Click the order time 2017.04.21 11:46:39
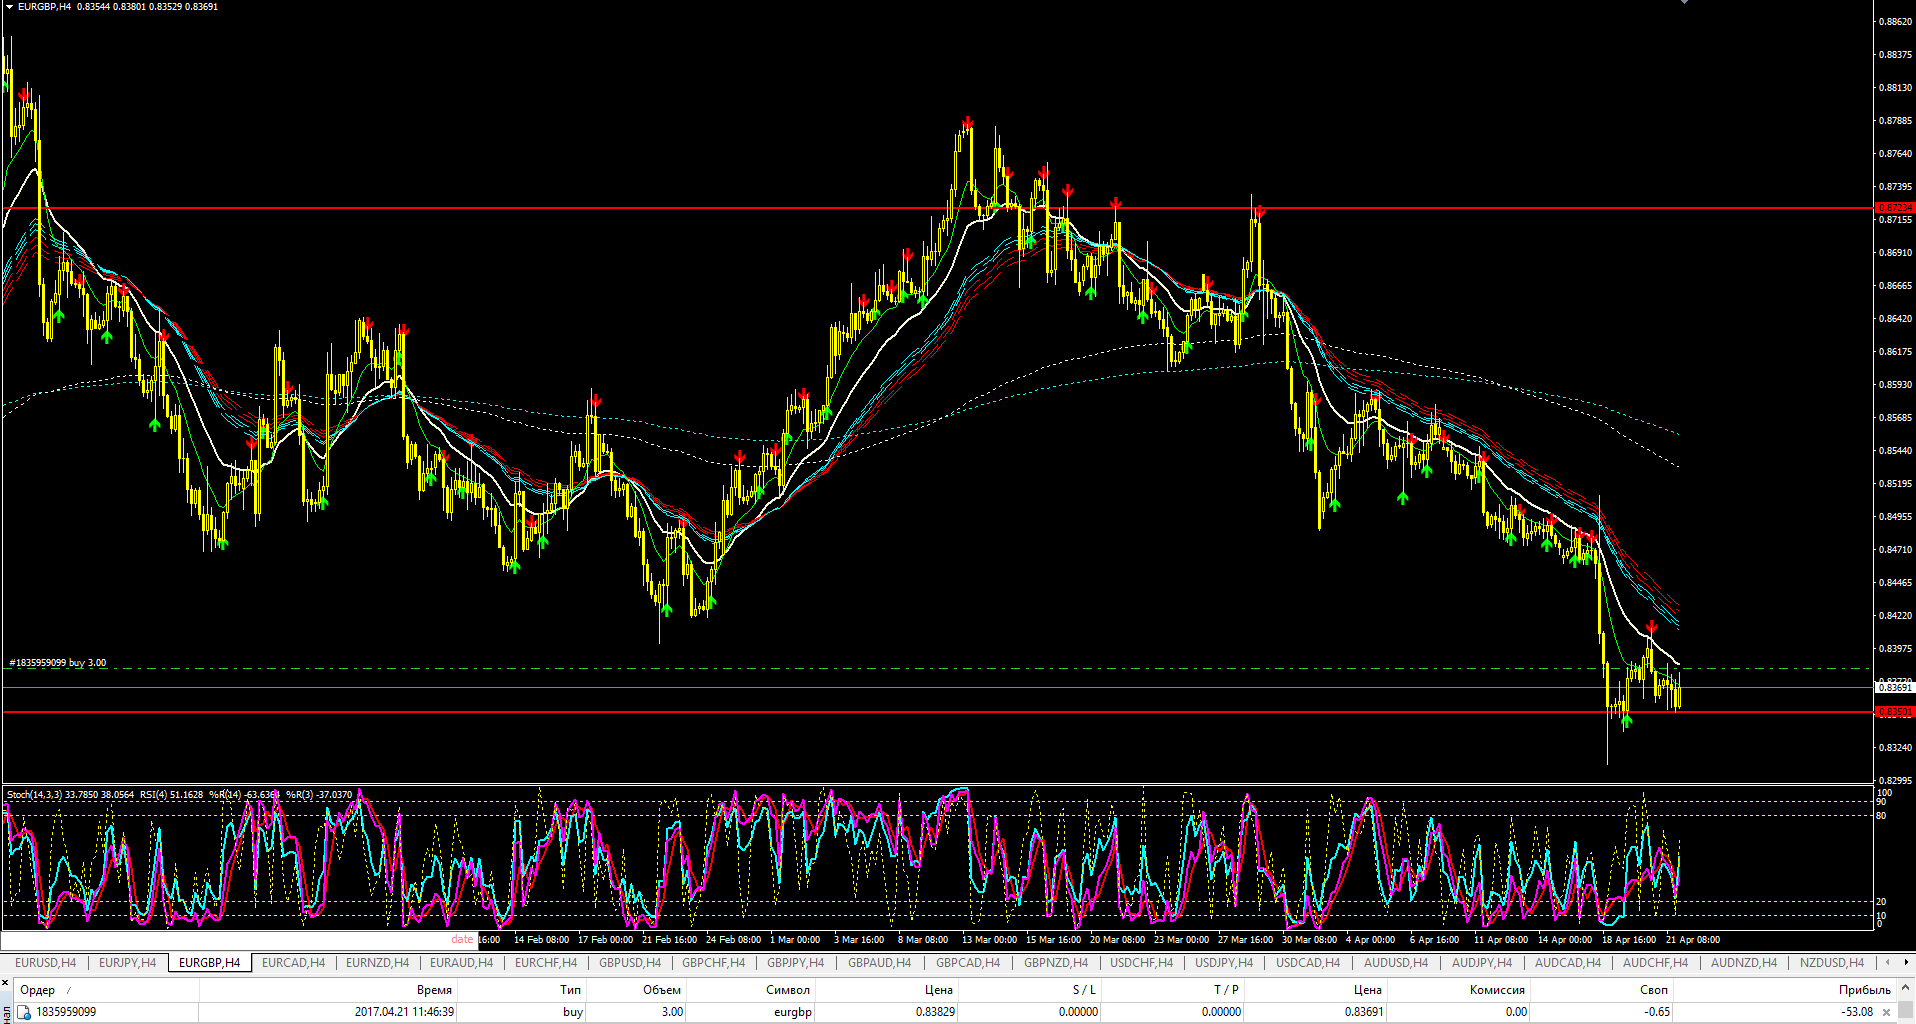 click(404, 1012)
